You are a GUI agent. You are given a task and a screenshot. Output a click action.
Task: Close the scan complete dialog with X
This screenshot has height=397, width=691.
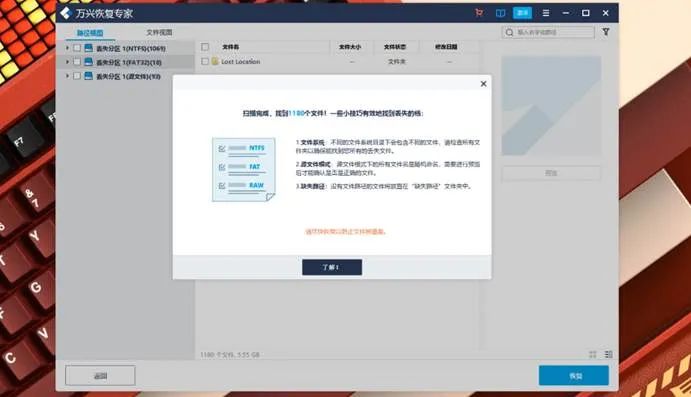pos(483,84)
